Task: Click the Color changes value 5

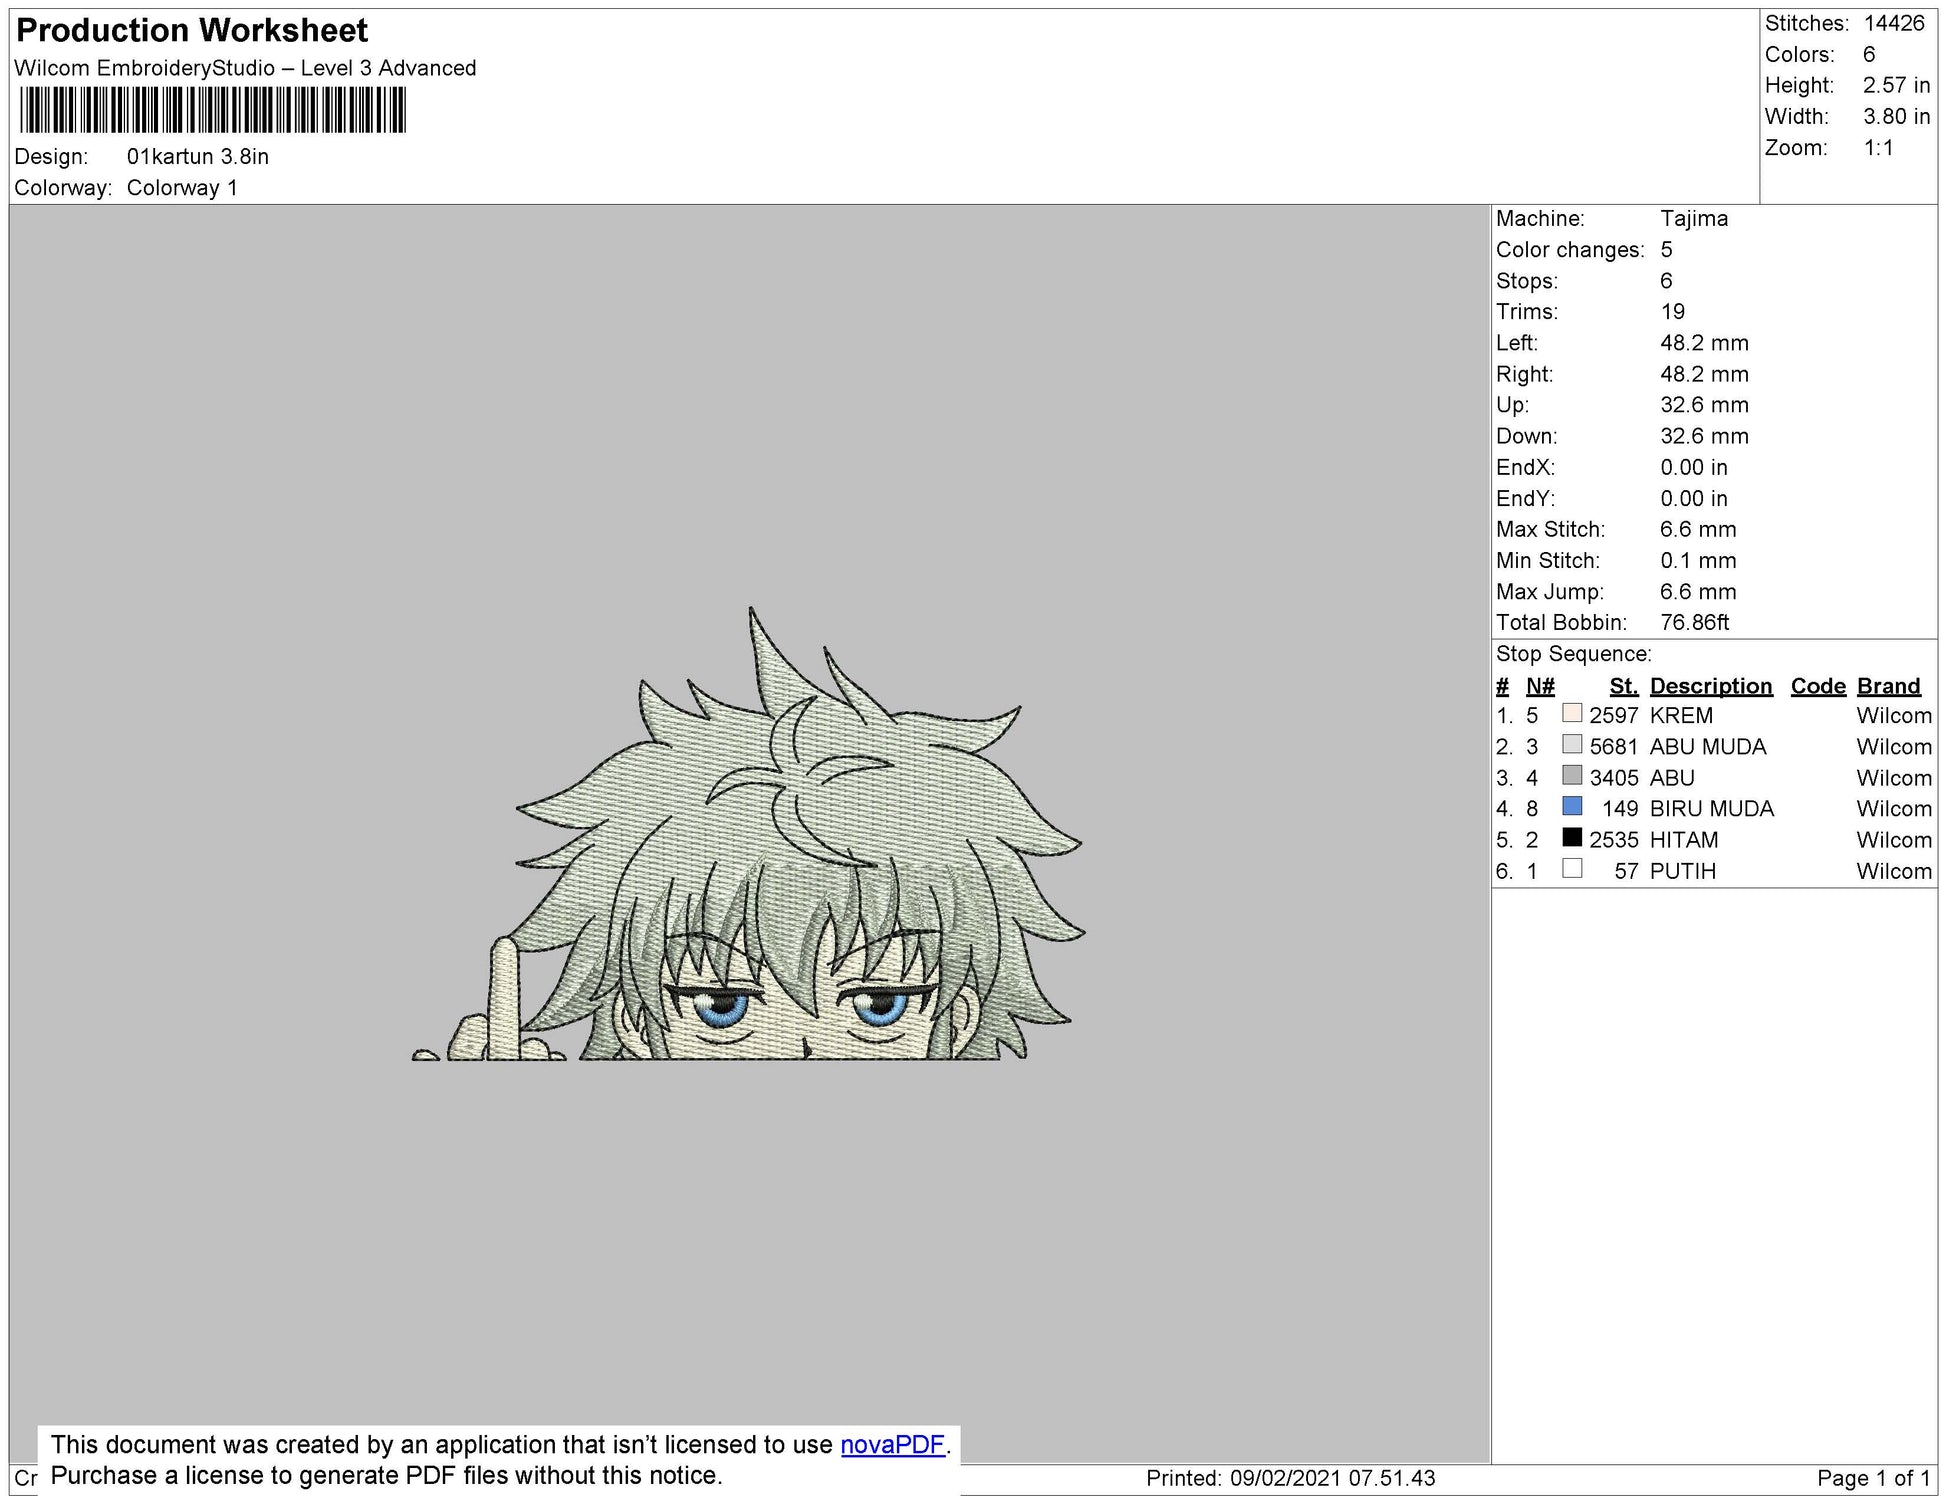Action: coord(1666,250)
